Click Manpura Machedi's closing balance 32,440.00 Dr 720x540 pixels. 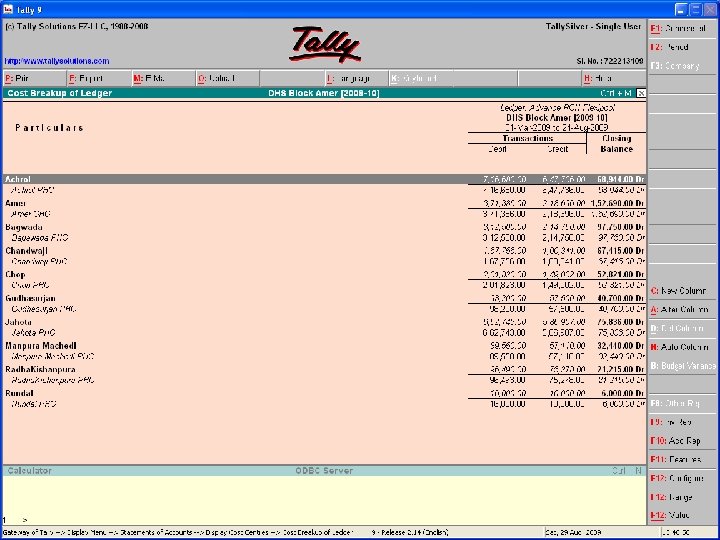pos(621,346)
